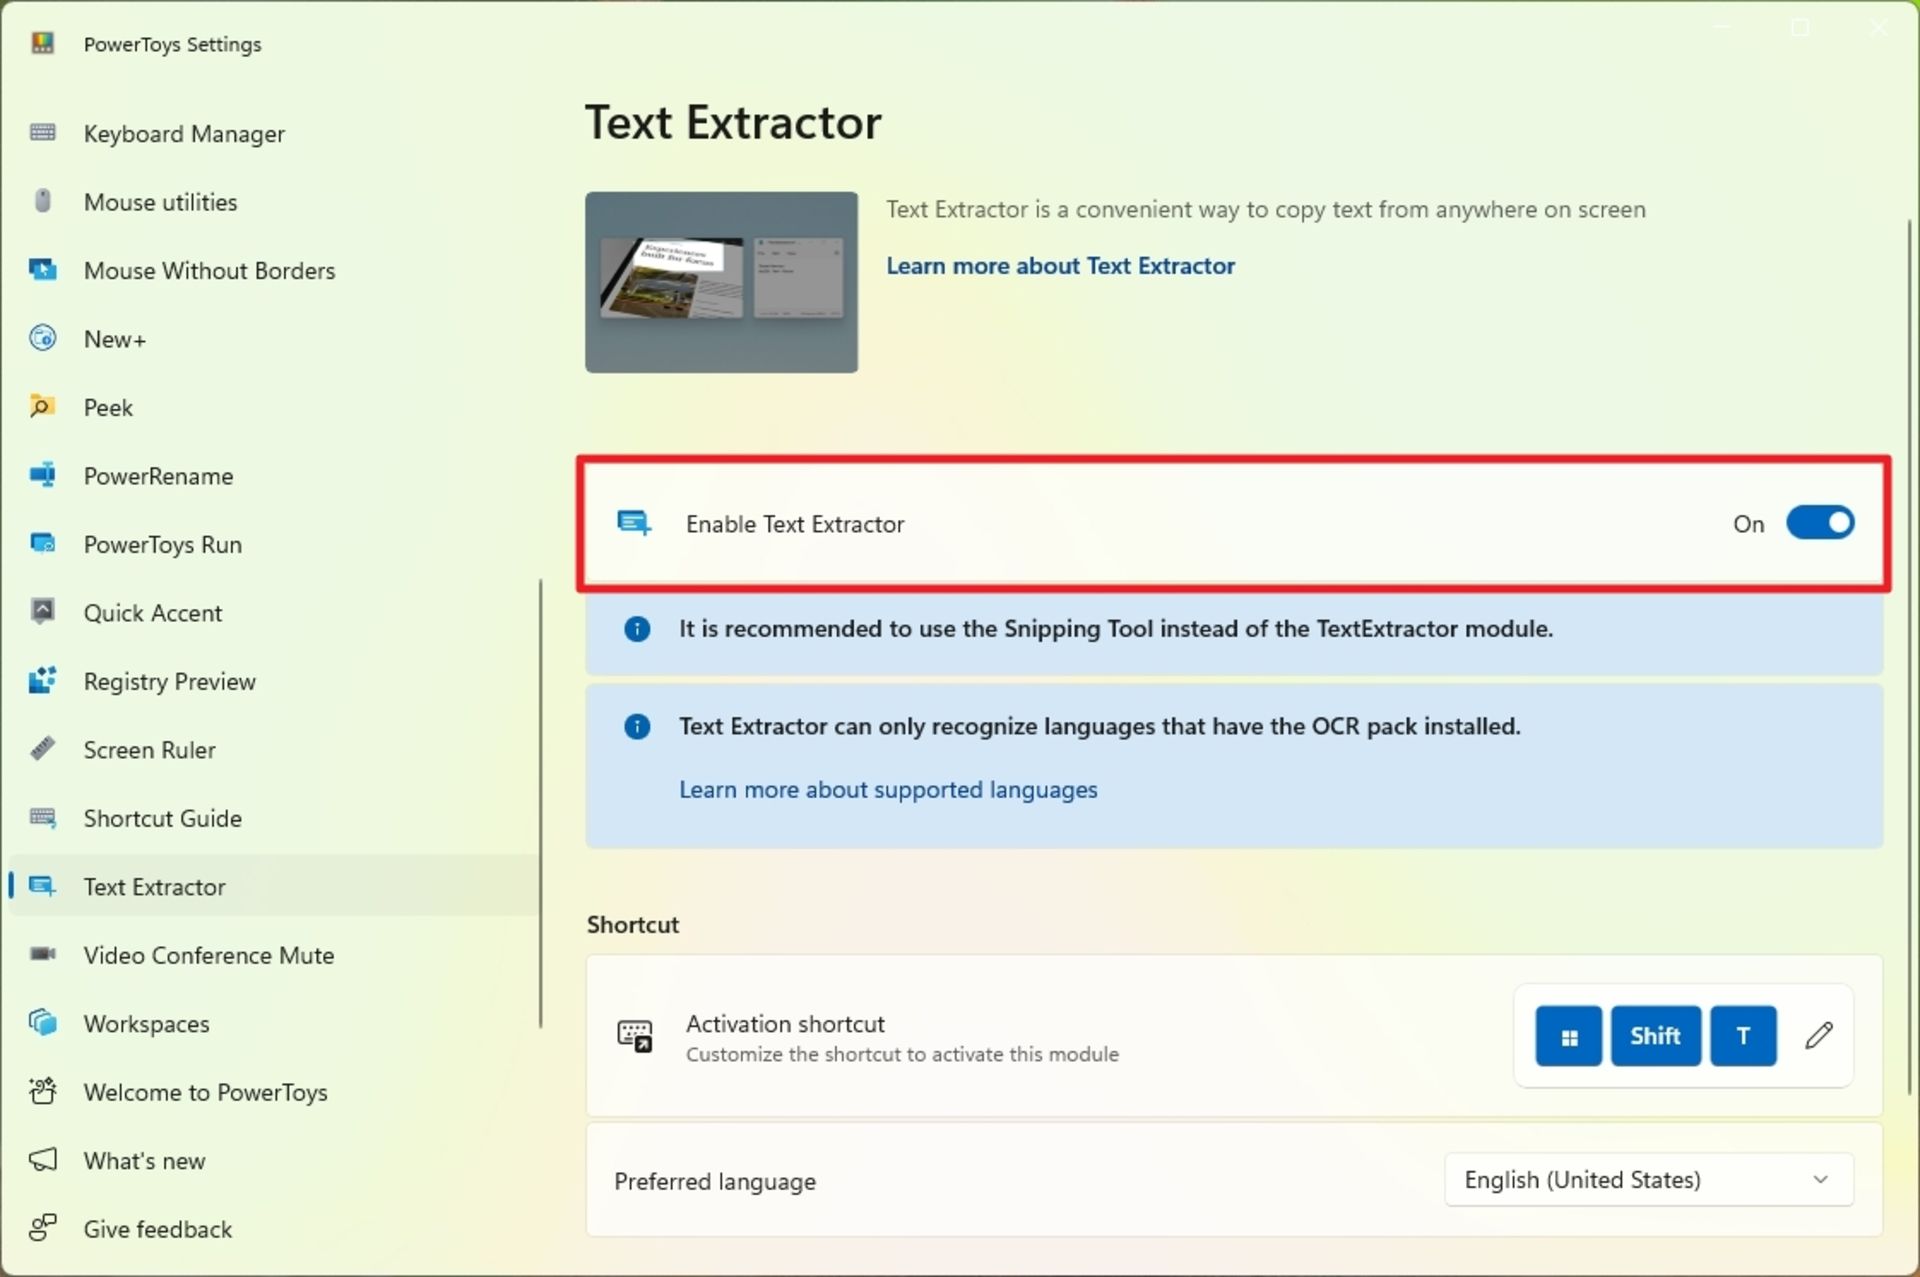Image resolution: width=1920 pixels, height=1277 pixels.
Task: Click the Screen Ruler icon
Action: tap(43, 749)
